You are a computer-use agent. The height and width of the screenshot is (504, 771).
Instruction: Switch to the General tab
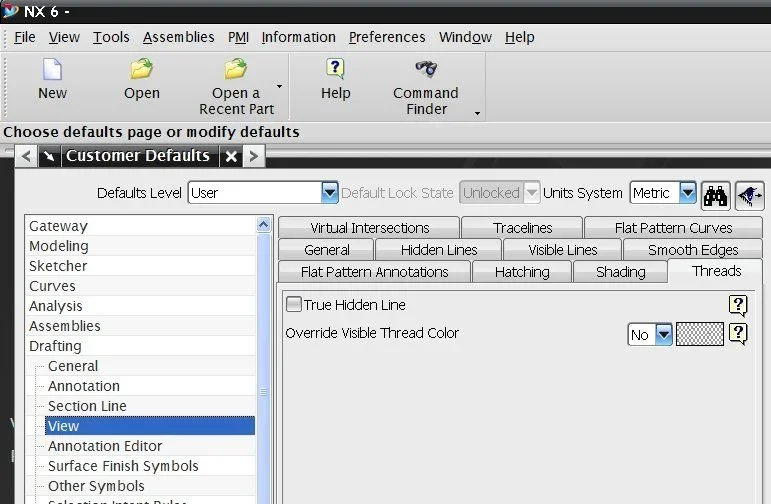(326, 250)
